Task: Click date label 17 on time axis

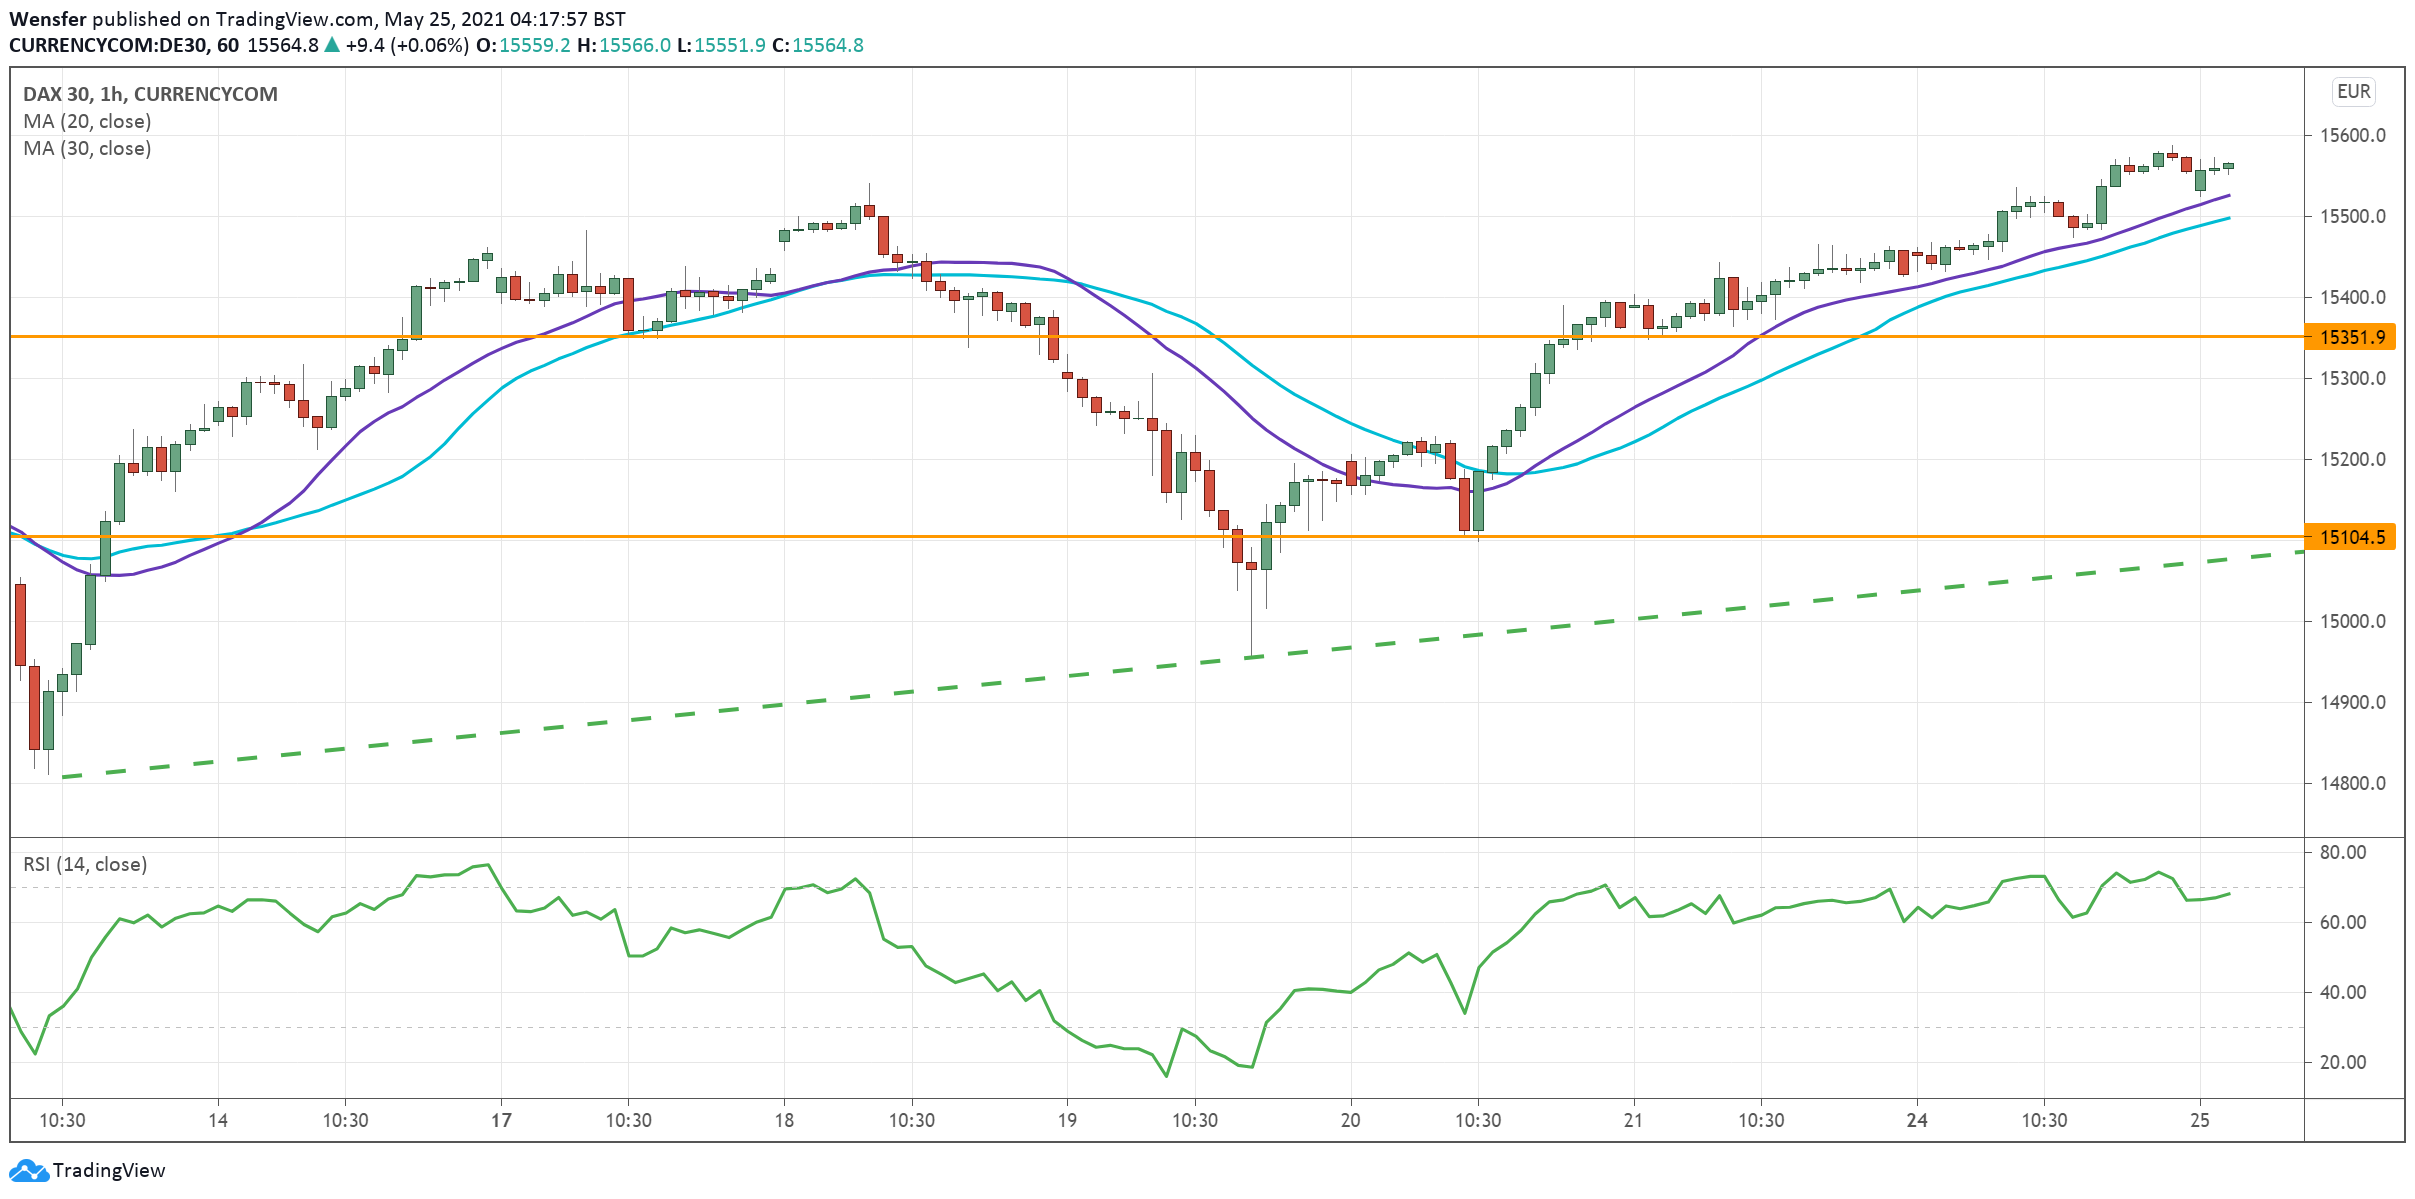Action: (x=501, y=1120)
